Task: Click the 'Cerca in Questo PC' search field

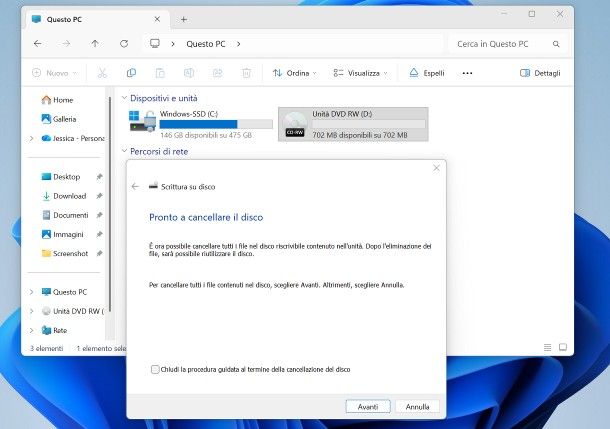Action: click(506, 44)
